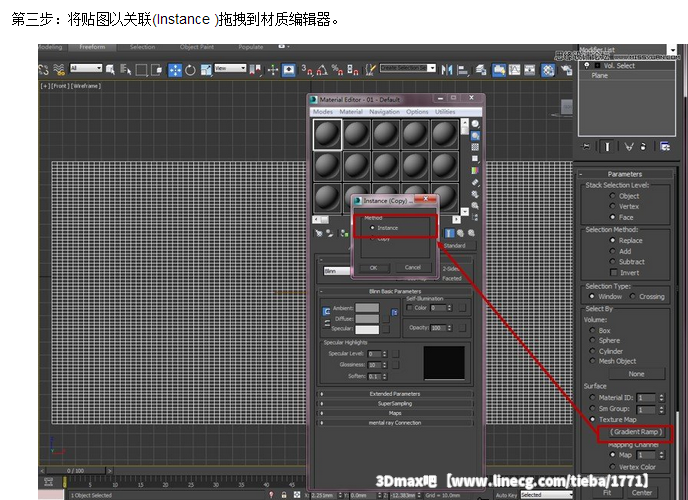Click Cancel in Instance (Copy) dialog
Image resolution: width=688 pixels, height=500 pixels.
tap(412, 267)
